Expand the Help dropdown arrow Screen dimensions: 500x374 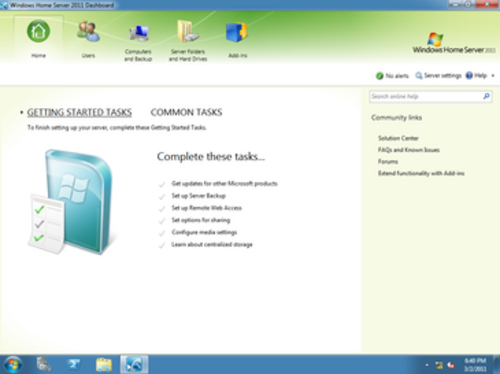click(x=493, y=76)
